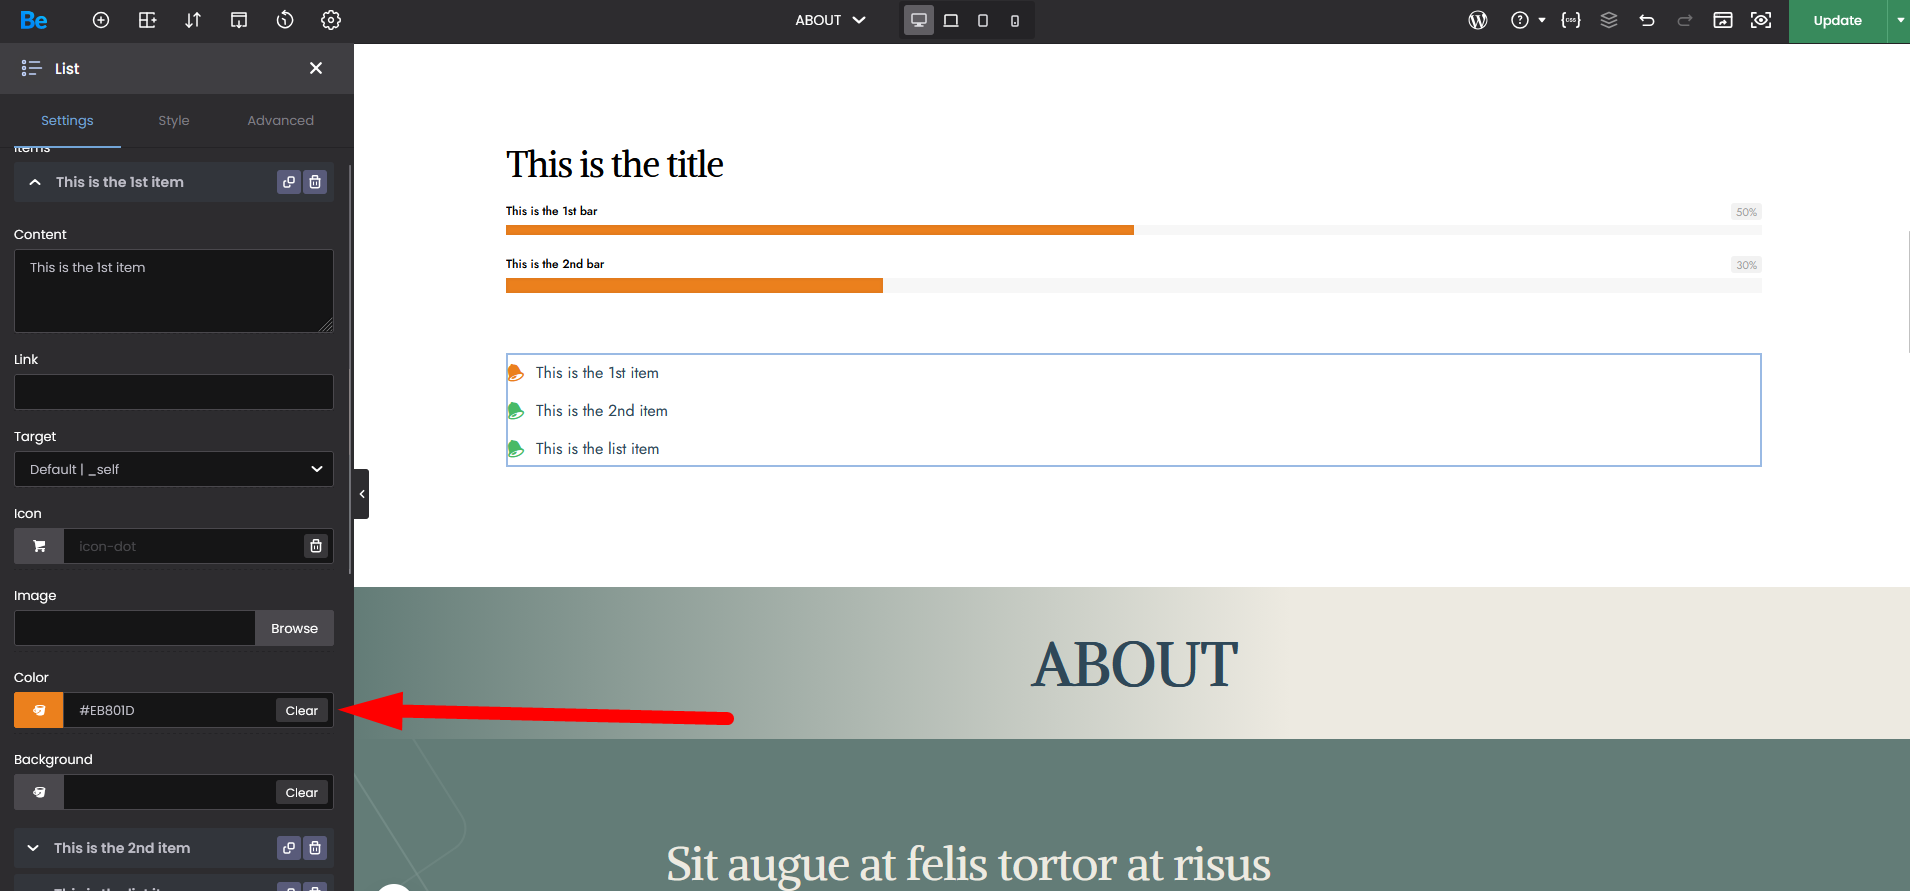
Task: Duplicate the 2nd list item
Action: (289, 848)
